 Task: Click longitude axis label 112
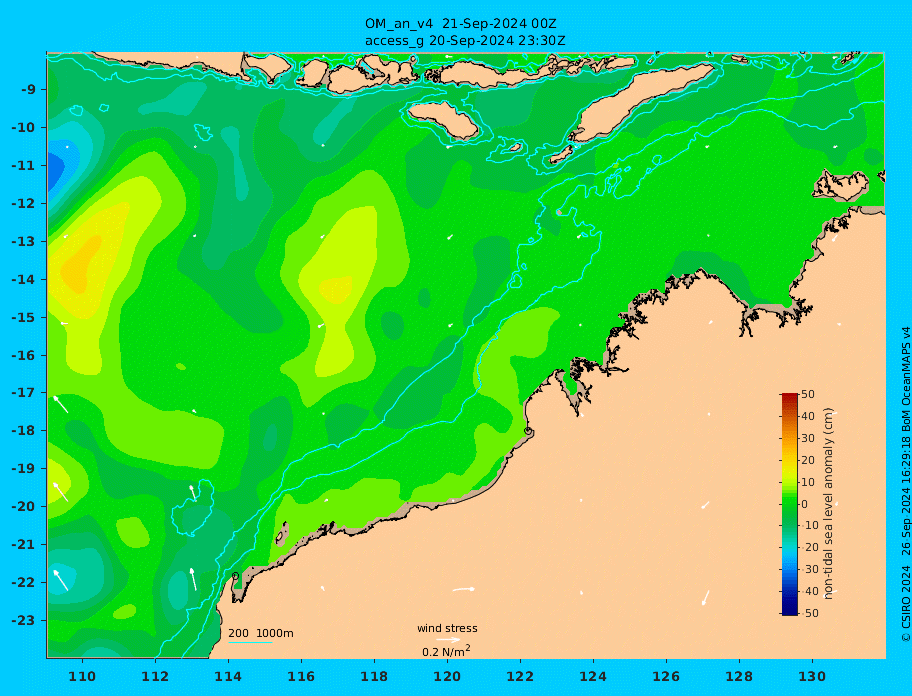point(155,677)
